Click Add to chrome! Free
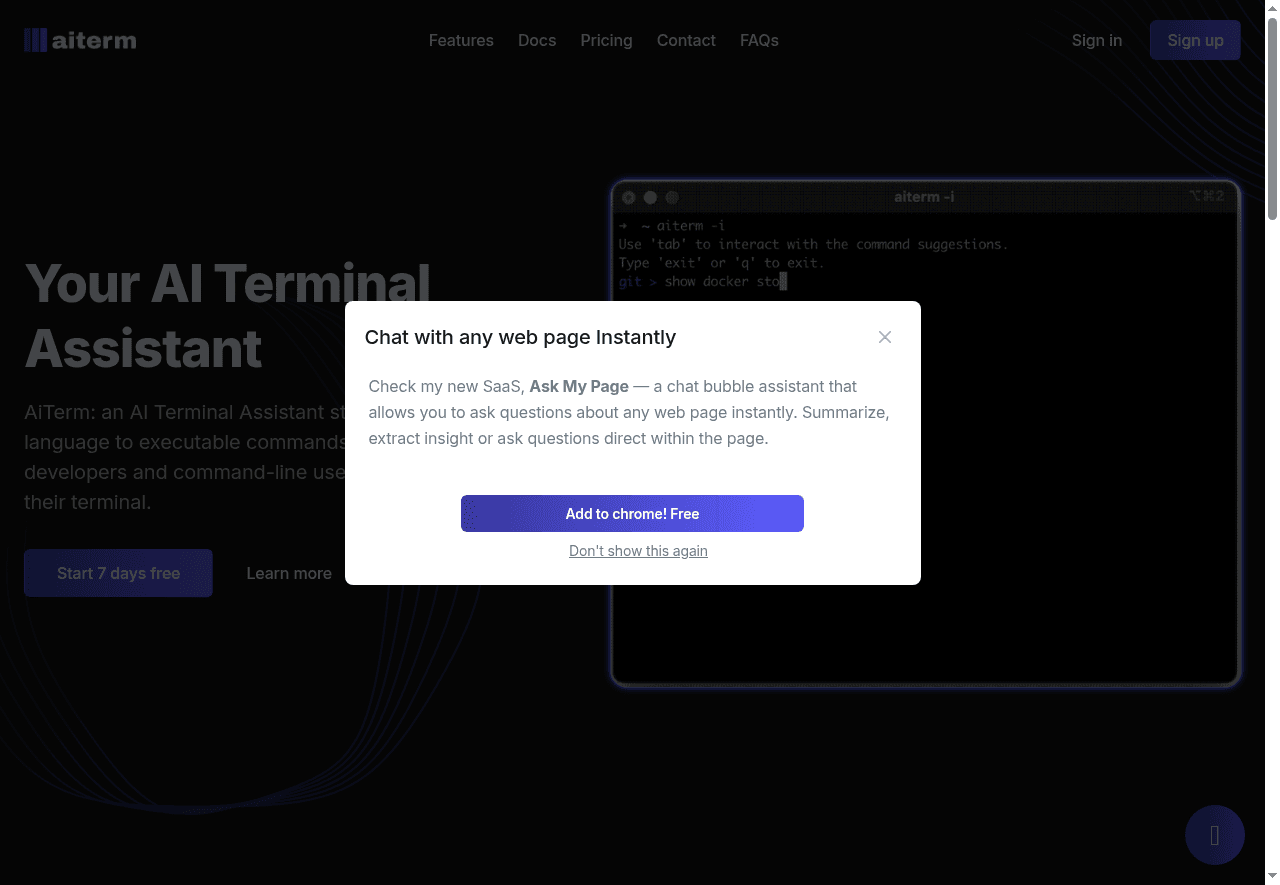1280x885 pixels. pos(632,513)
